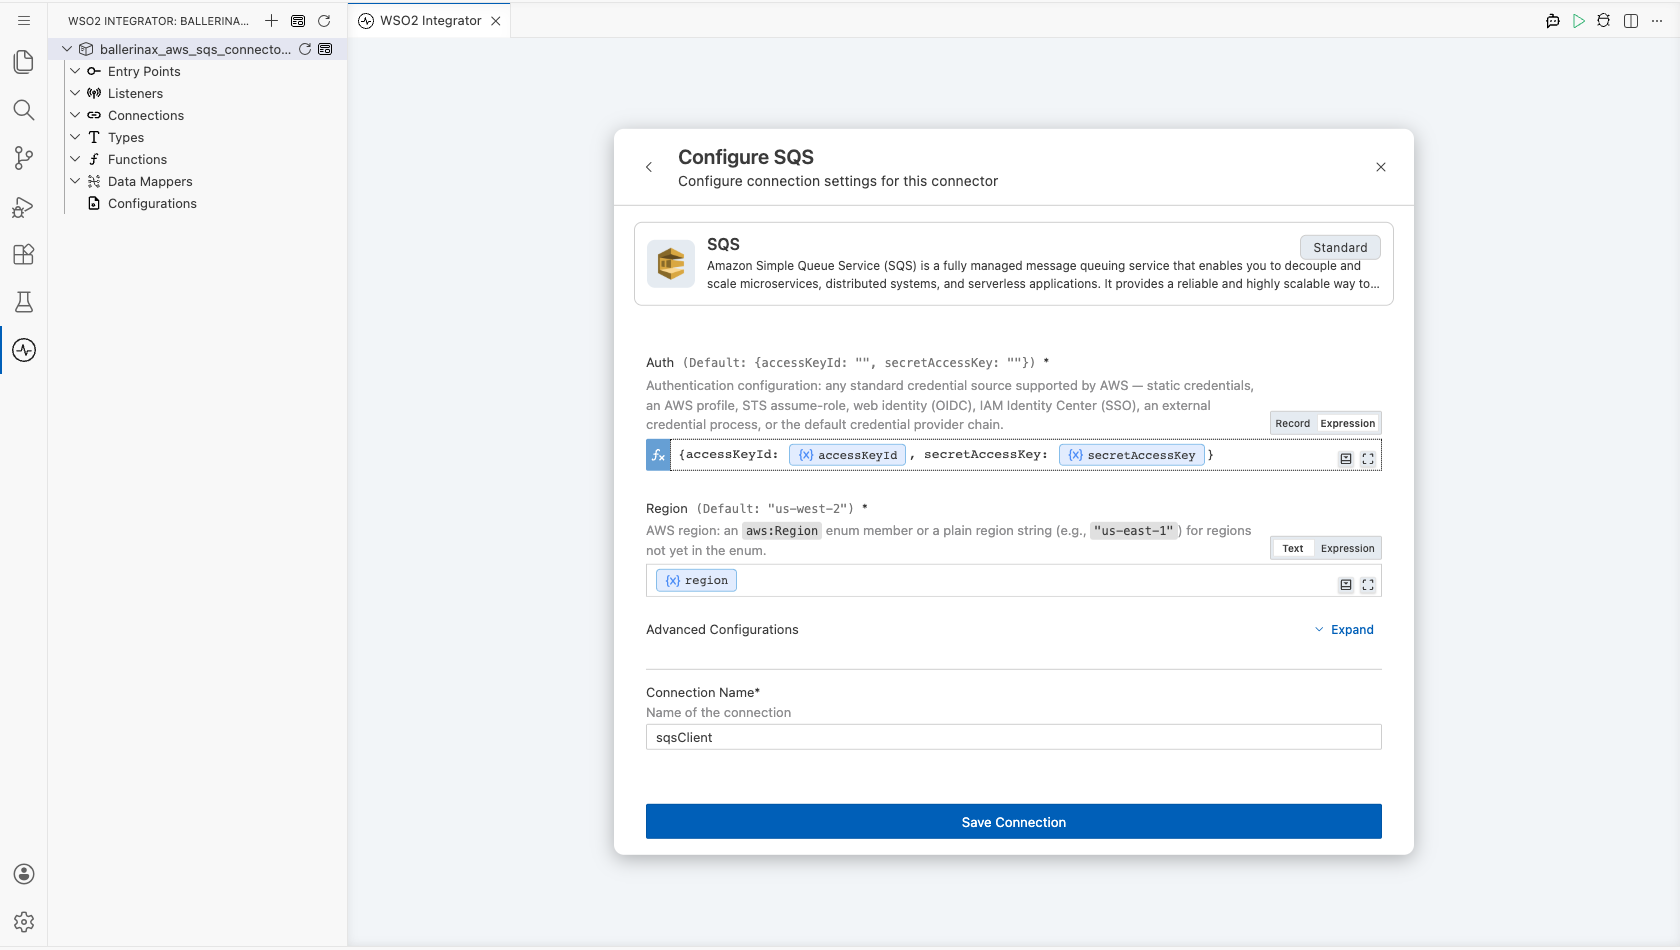
Task: Click the green Run play icon
Action: [1579, 20]
